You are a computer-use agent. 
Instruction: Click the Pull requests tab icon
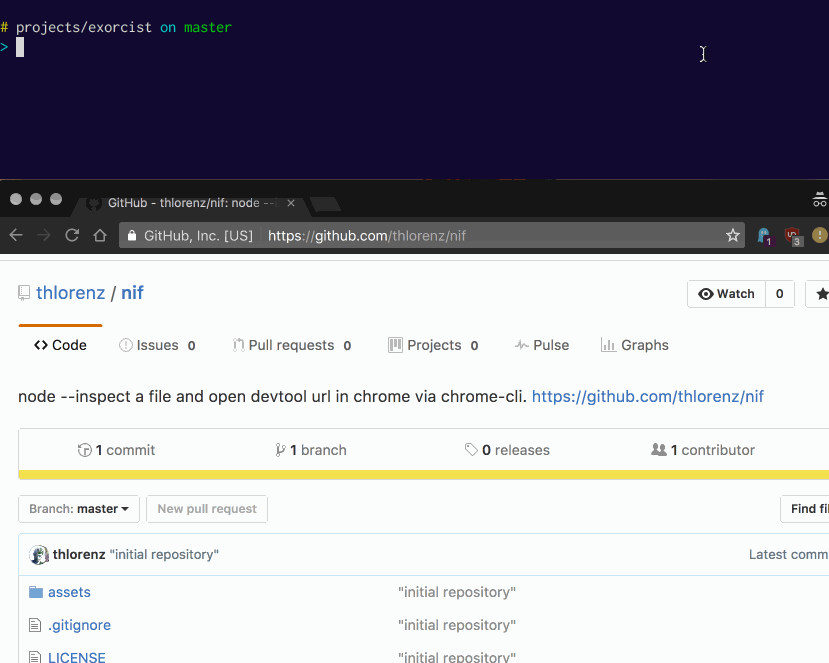pos(238,345)
